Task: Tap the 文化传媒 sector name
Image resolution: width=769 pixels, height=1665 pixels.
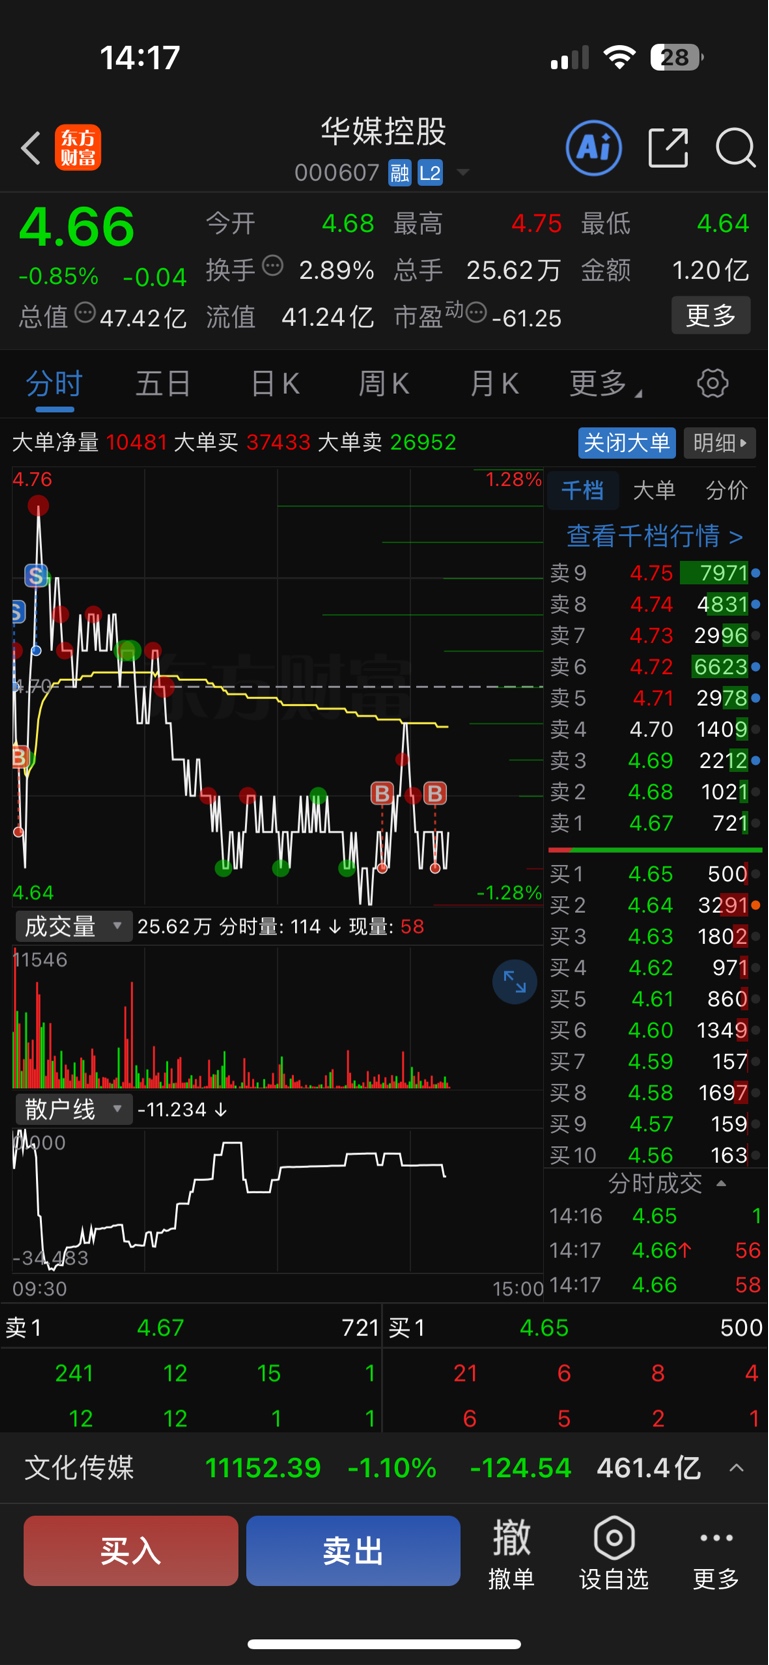Action: point(79,1468)
